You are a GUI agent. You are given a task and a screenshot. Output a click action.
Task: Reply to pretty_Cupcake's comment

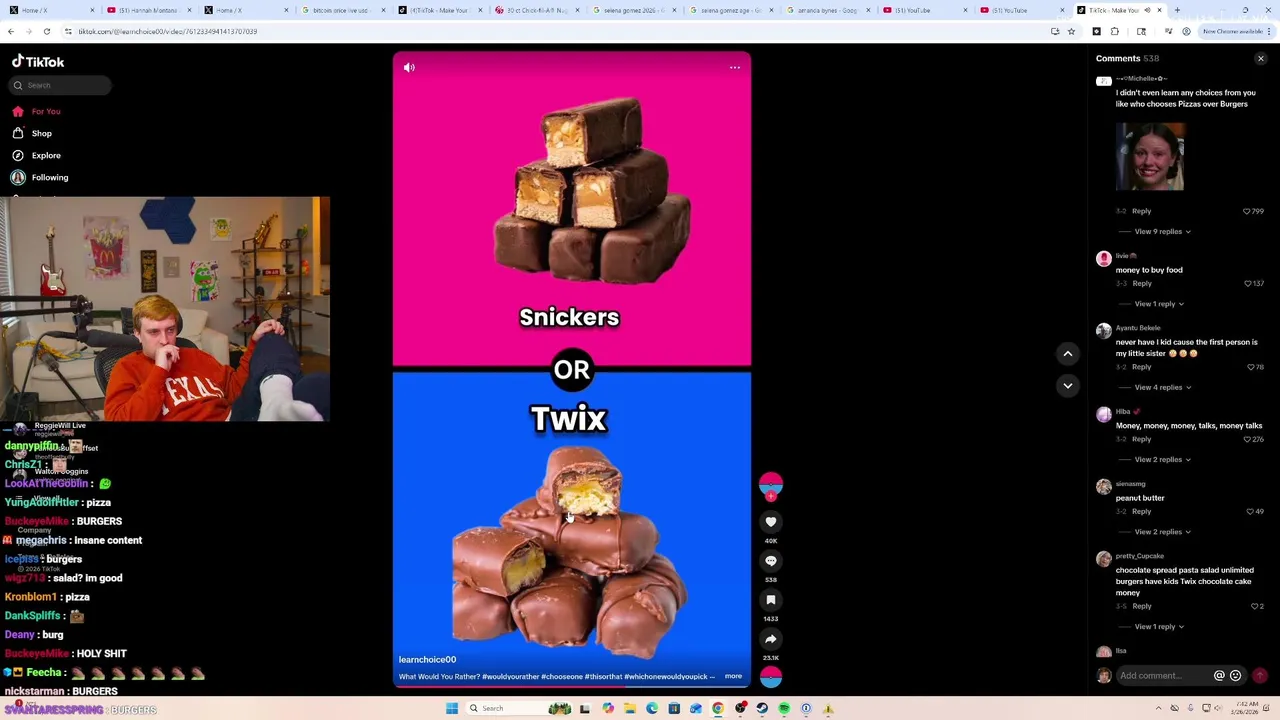[x=1141, y=606]
